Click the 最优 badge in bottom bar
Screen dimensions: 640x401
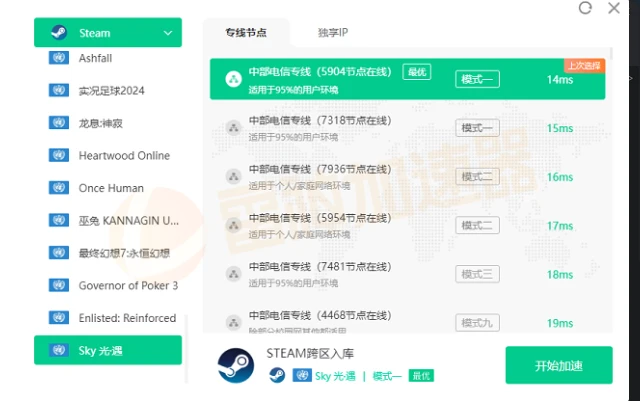tap(421, 375)
